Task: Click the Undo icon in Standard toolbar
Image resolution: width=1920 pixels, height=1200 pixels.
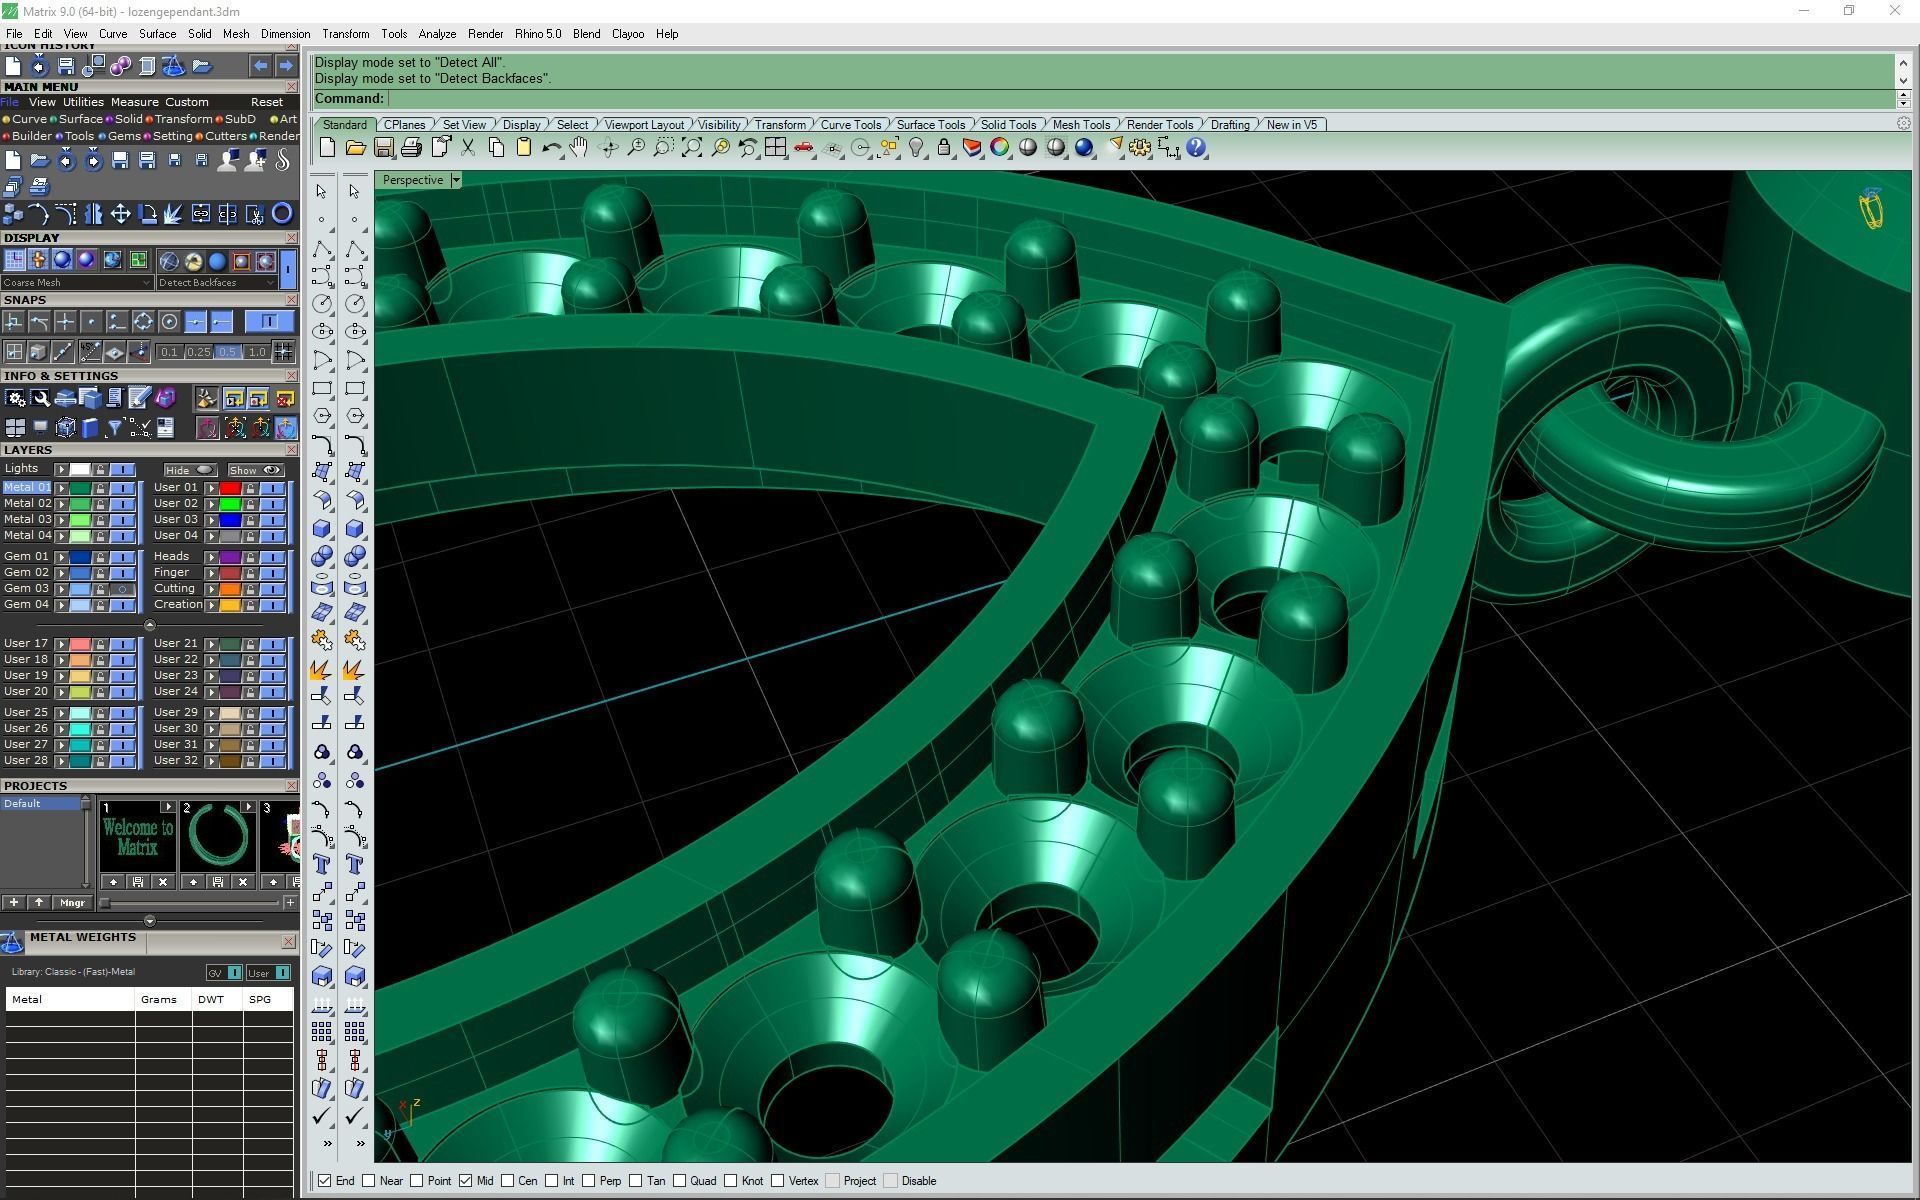Action: [551, 148]
